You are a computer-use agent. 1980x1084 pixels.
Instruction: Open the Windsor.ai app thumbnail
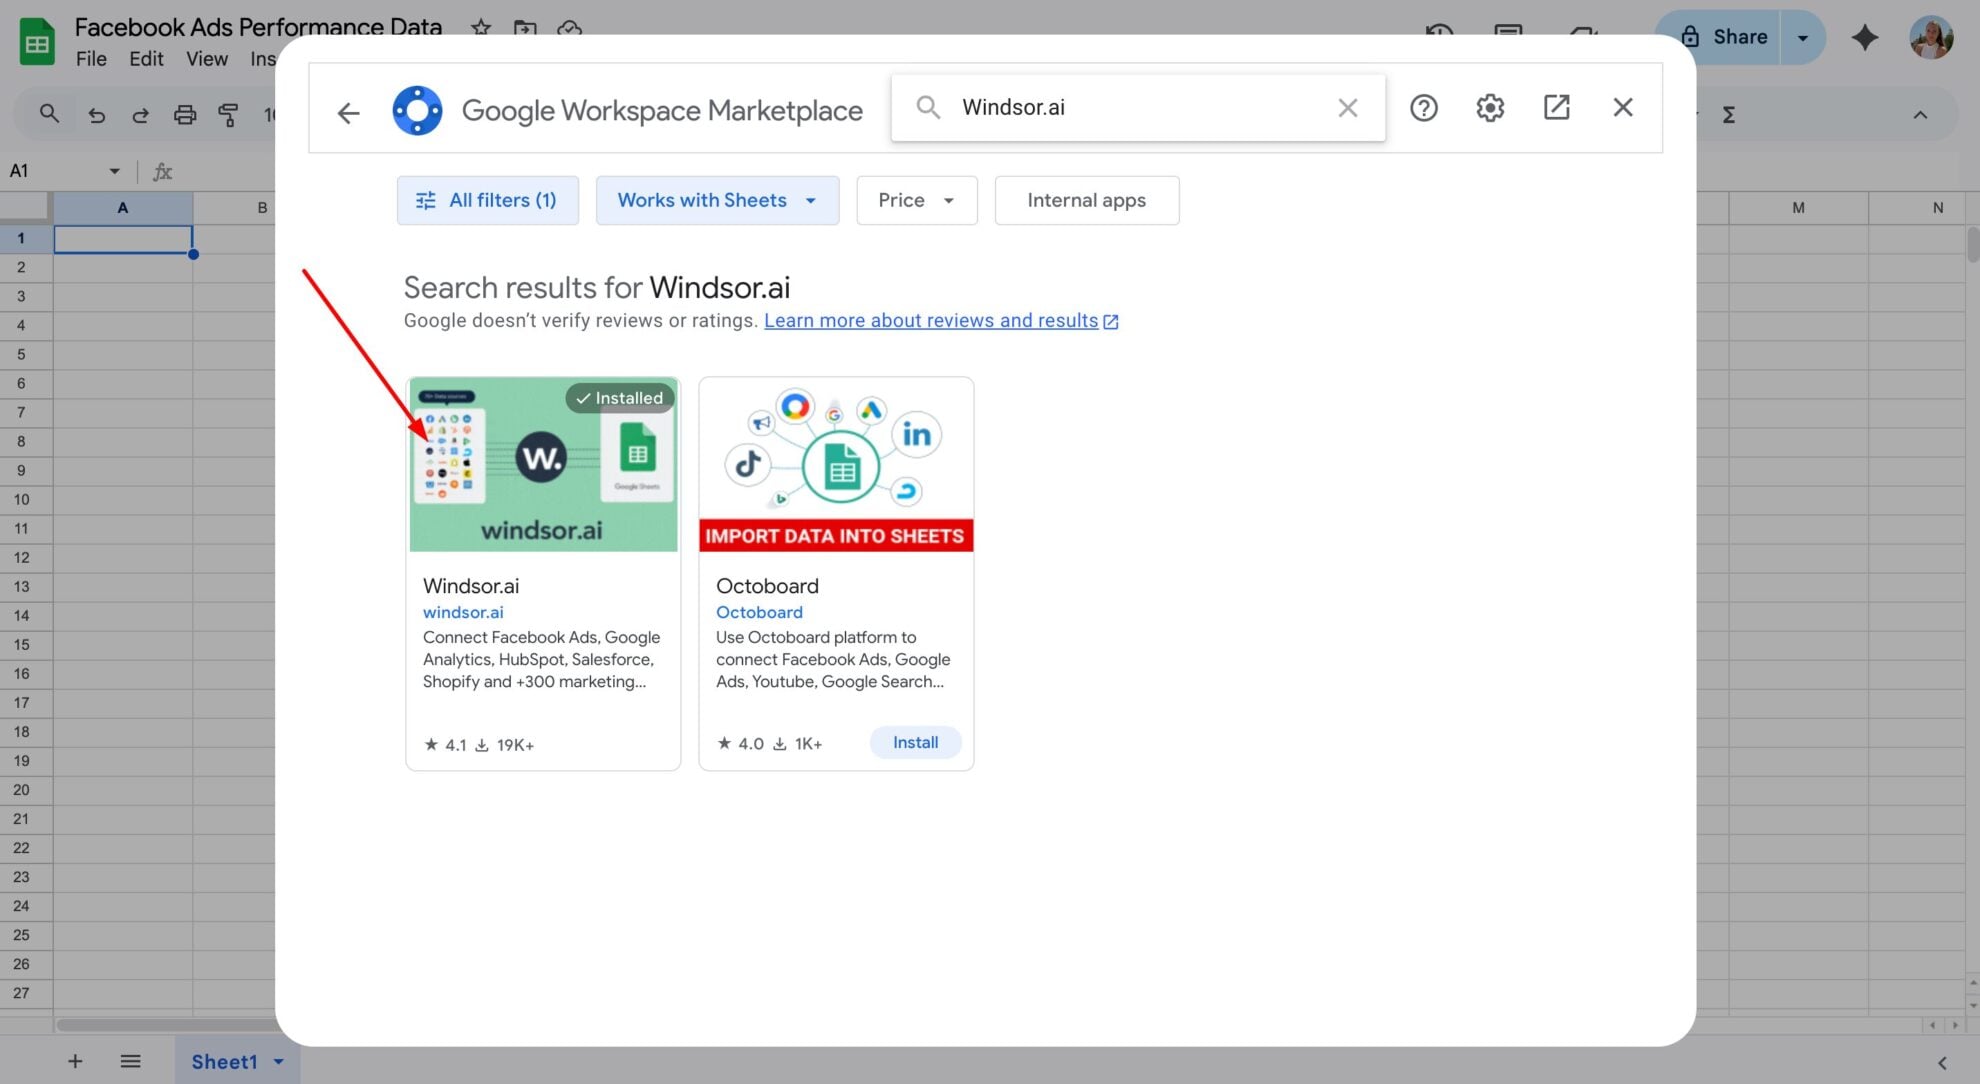543,464
